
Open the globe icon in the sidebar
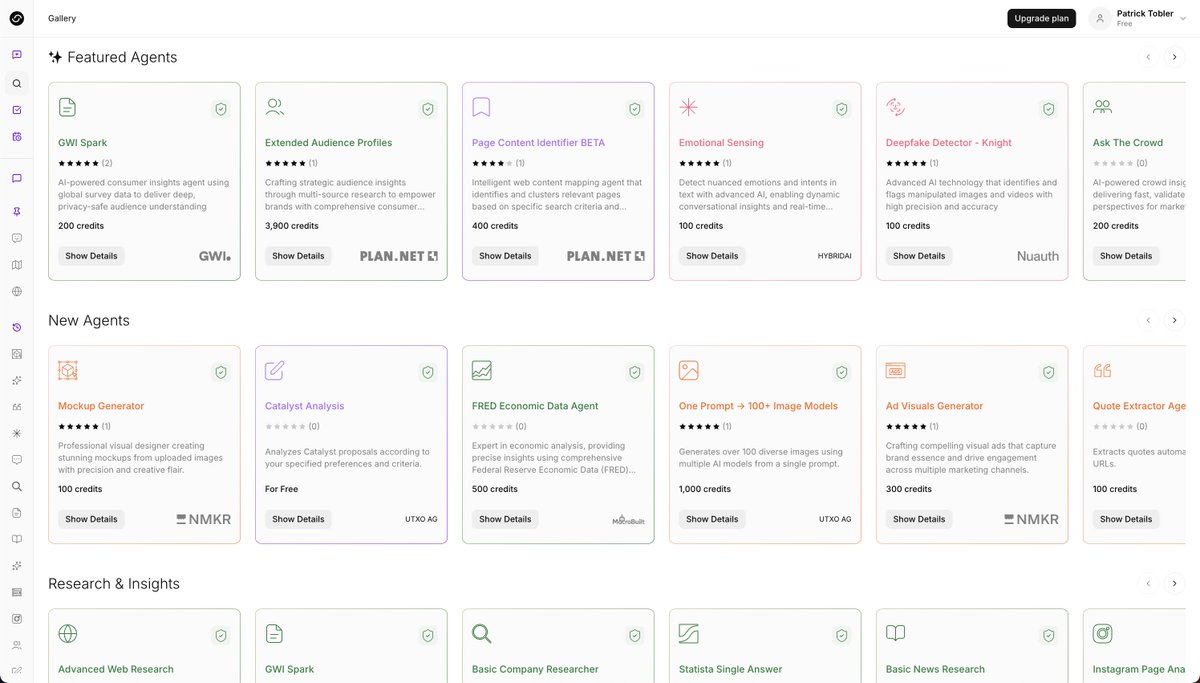(16, 291)
